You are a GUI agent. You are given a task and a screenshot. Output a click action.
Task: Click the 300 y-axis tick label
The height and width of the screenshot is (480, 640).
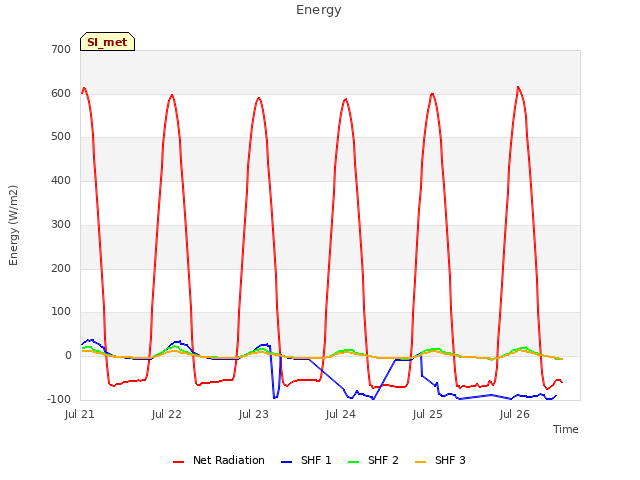pos(61,224)
